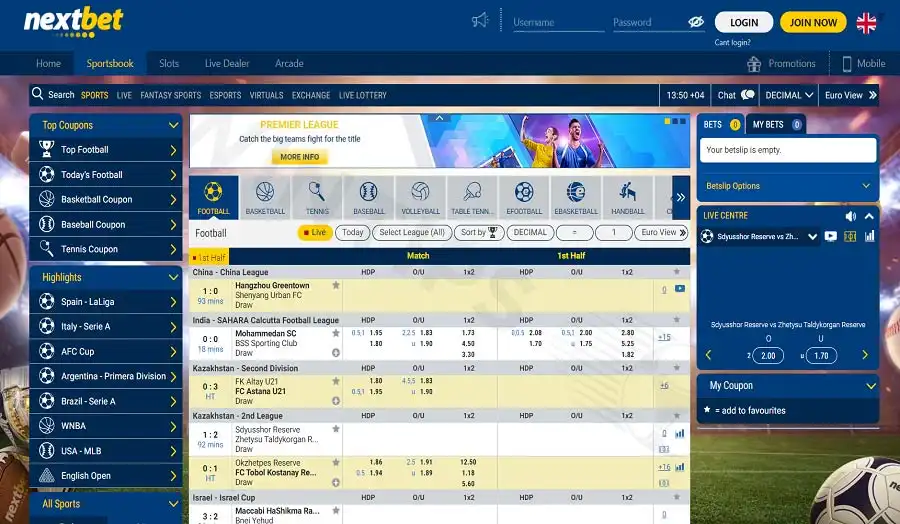Expand the My Coupon section
This screenshot has width=900, height=524.
coord(871,386)
